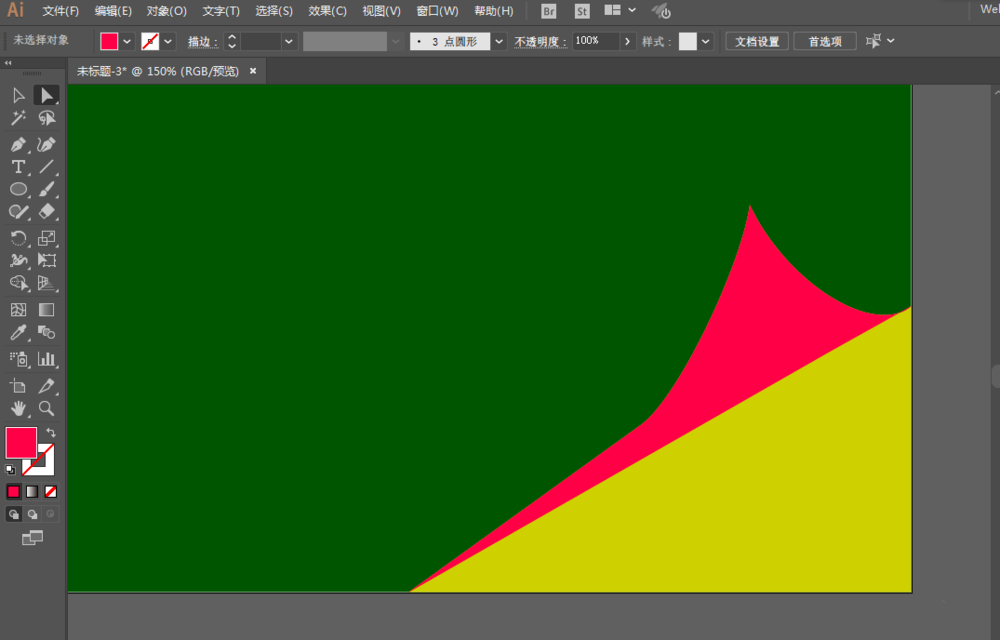
Task: Select the Gradient tool
Action: 47,310
